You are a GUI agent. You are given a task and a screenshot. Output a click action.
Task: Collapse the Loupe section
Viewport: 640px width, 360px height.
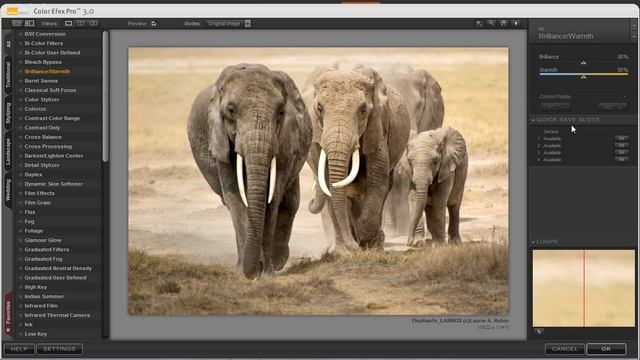(x=533, y=242)
